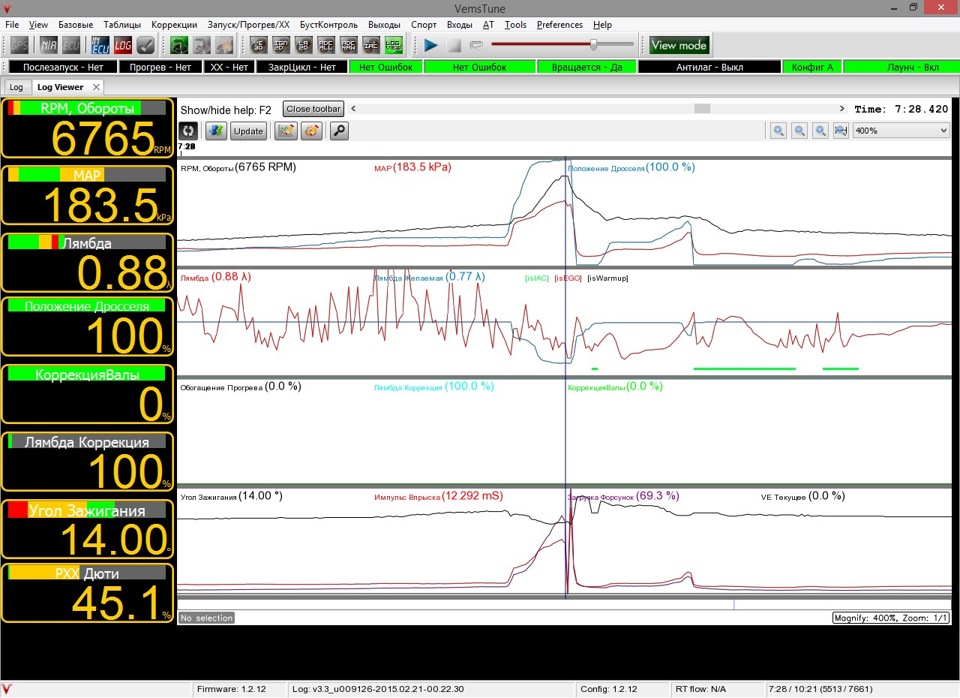Expand the БустКонтроль menu
Viewport: 960px width, 698px height.
(329, 24)
